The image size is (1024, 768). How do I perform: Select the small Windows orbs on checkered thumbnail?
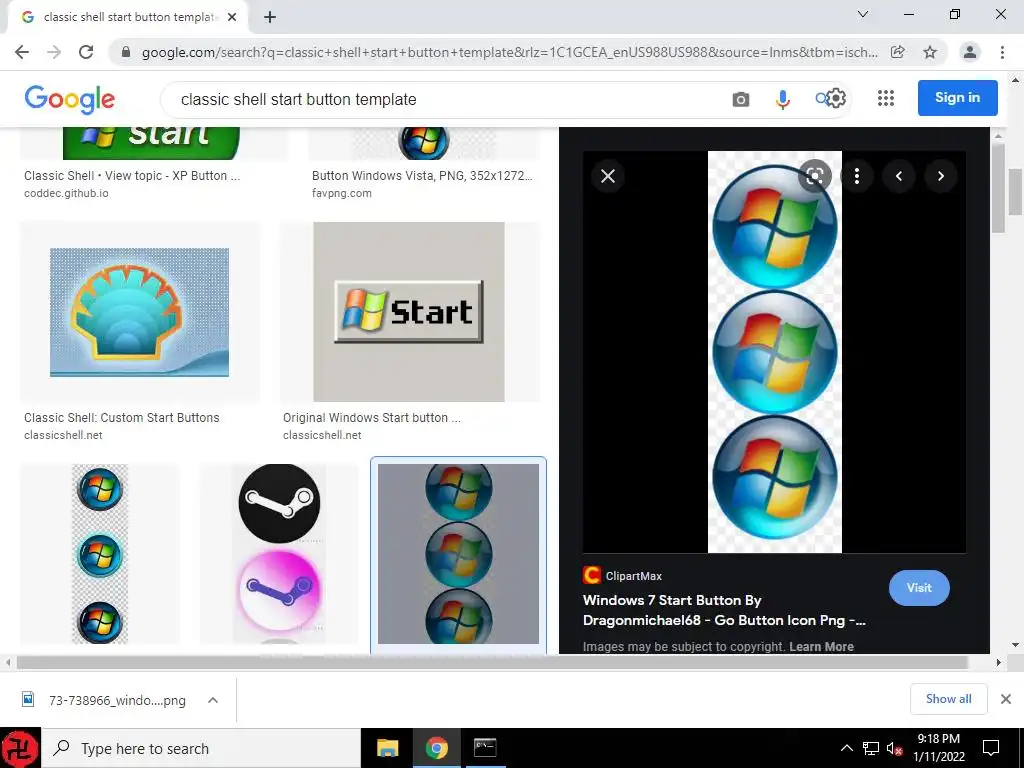pyautogui.click(x=100, y=554)
